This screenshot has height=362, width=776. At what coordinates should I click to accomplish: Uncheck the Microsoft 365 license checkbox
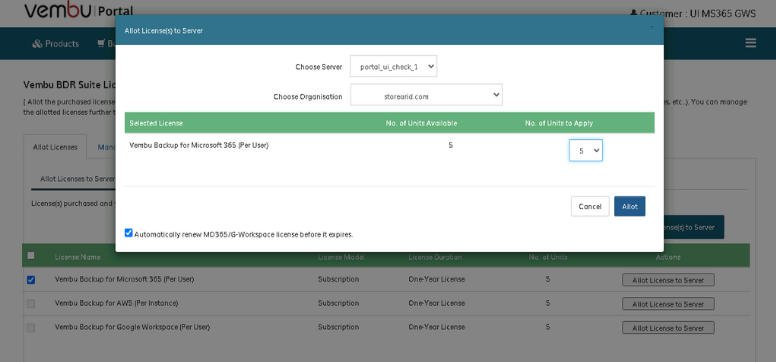(x=31, y=280)
